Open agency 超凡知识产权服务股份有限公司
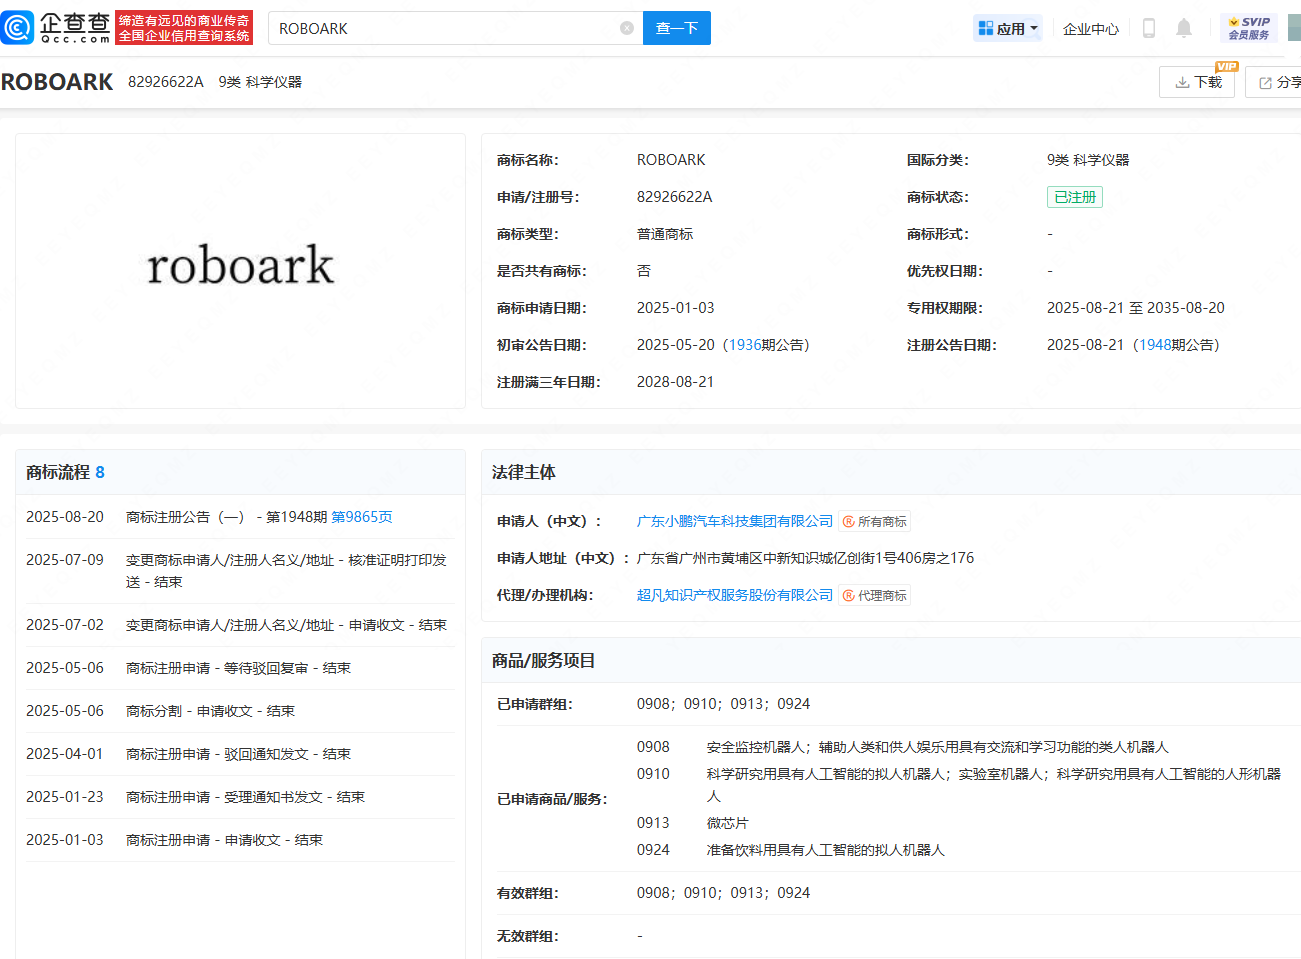The image size is (1301, 959). click(x=735, y=595)
